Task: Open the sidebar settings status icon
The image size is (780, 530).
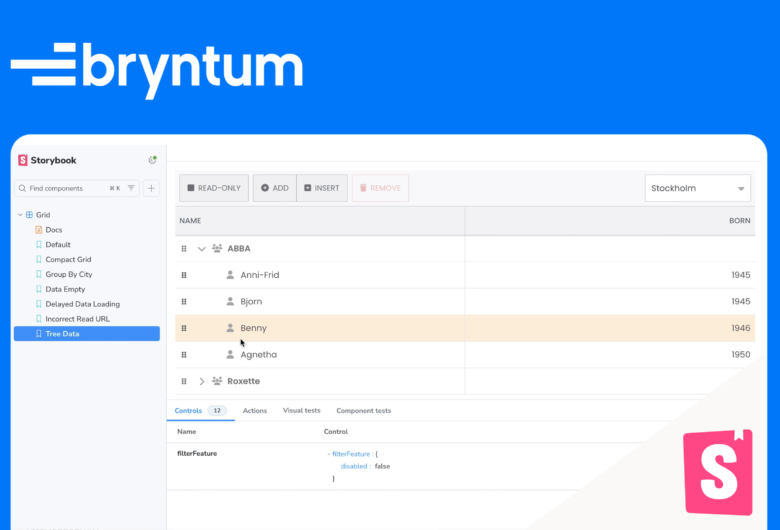Action: [x=152, y=160]
